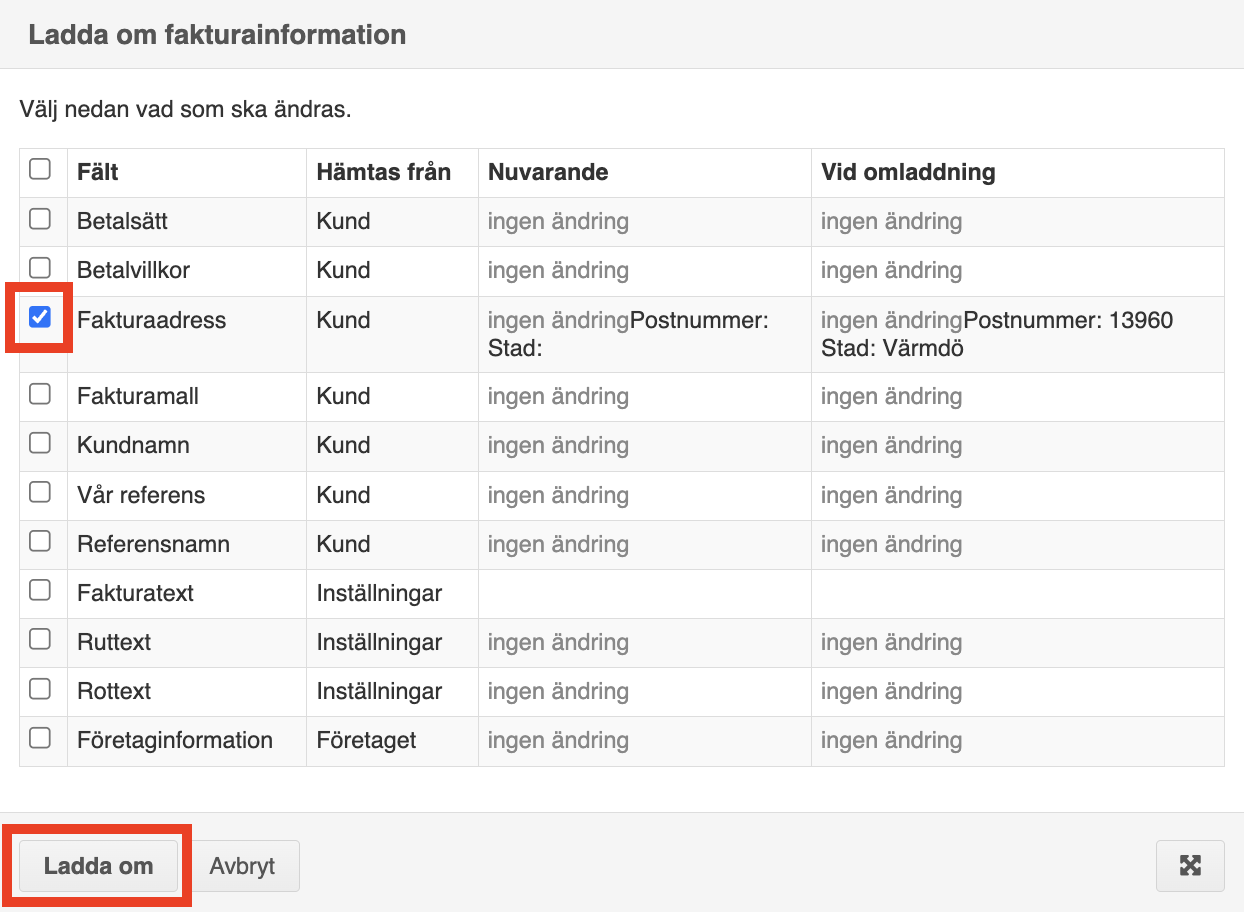Click the Fält column header
1244x912 pixels.
(x=98, y=172)
